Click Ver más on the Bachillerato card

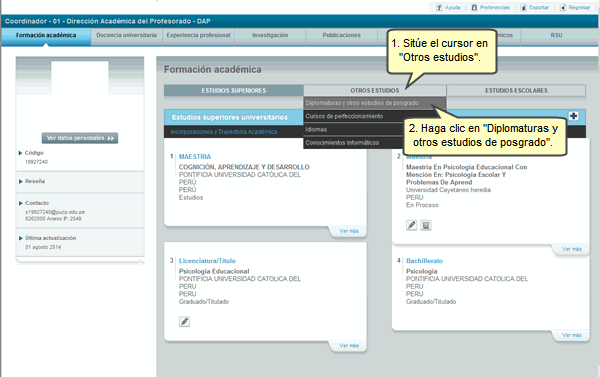tap(572, 335)
